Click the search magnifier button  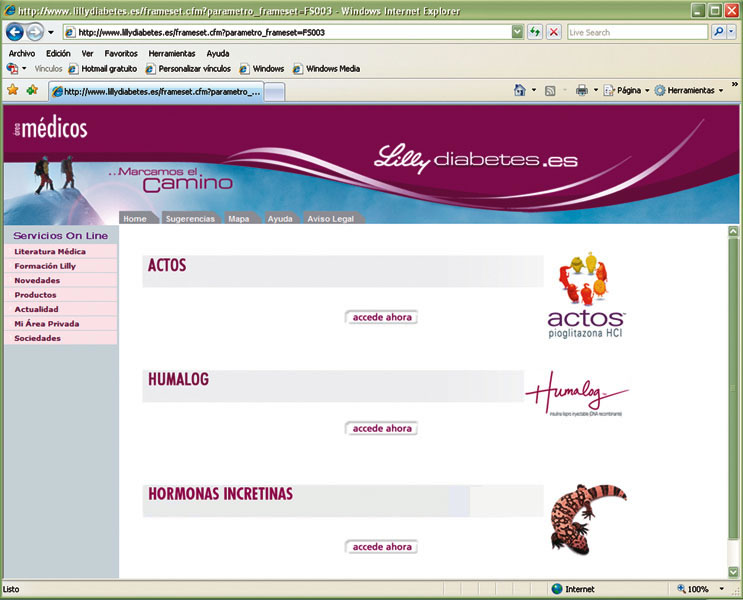tap(719, 32)
